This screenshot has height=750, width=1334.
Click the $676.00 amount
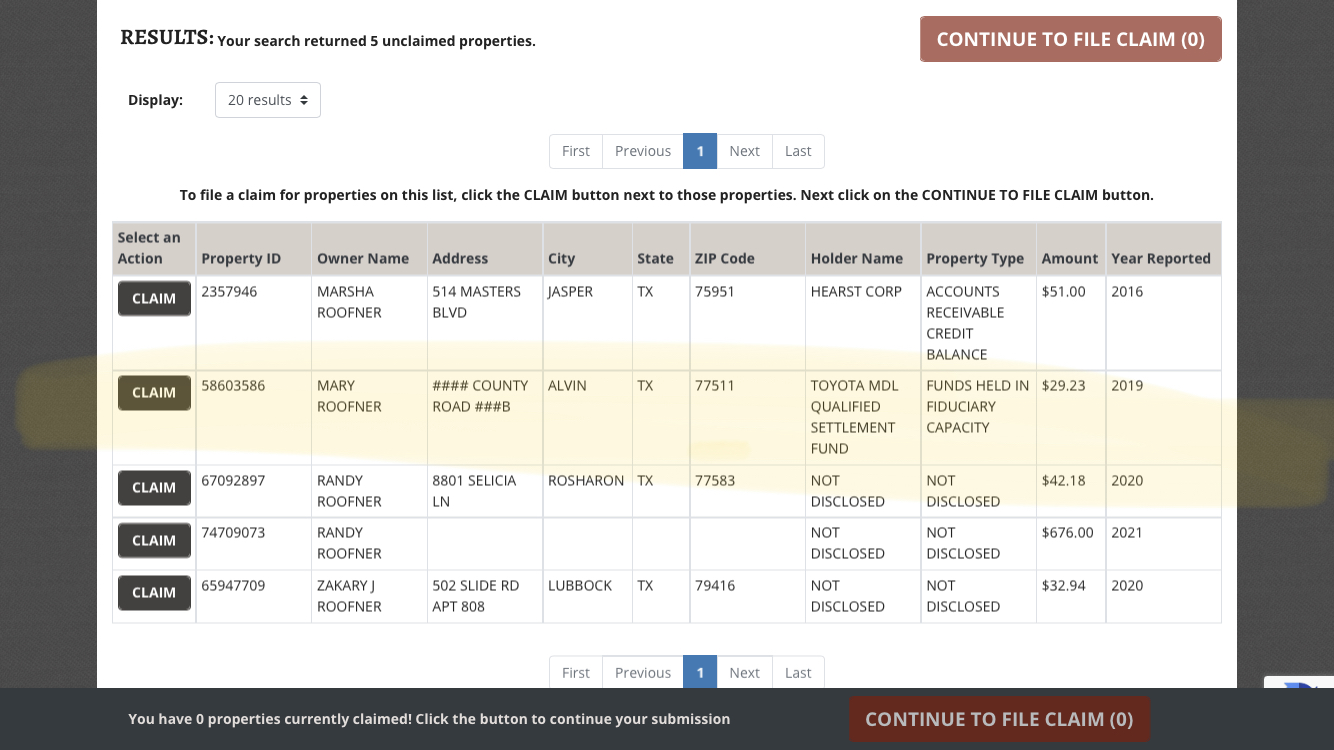pos(1067,533)
